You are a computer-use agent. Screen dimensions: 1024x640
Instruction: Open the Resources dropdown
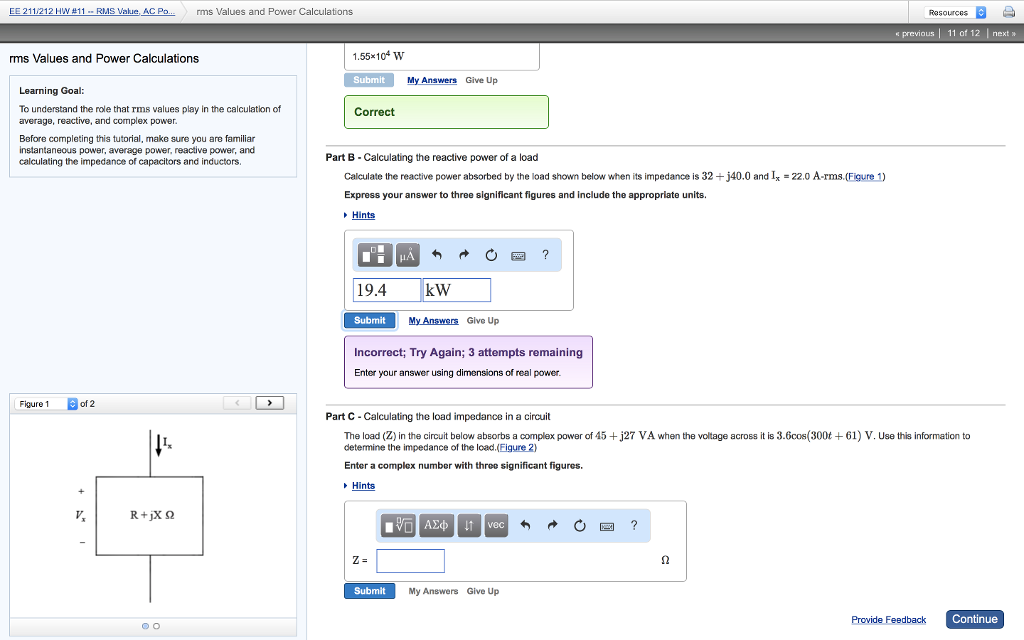pos(952,11)
